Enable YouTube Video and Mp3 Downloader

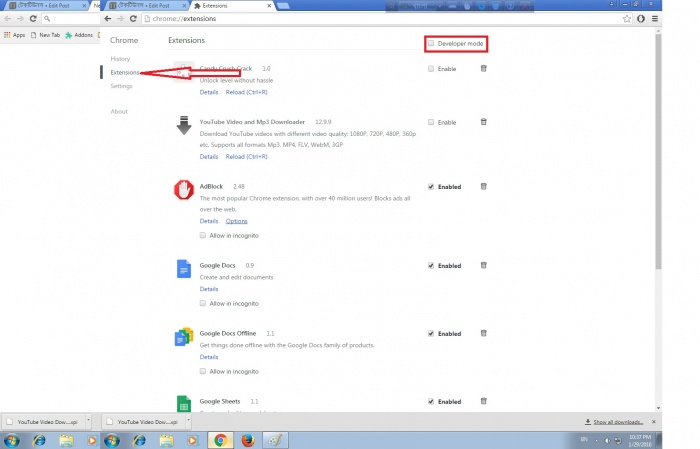431,122
